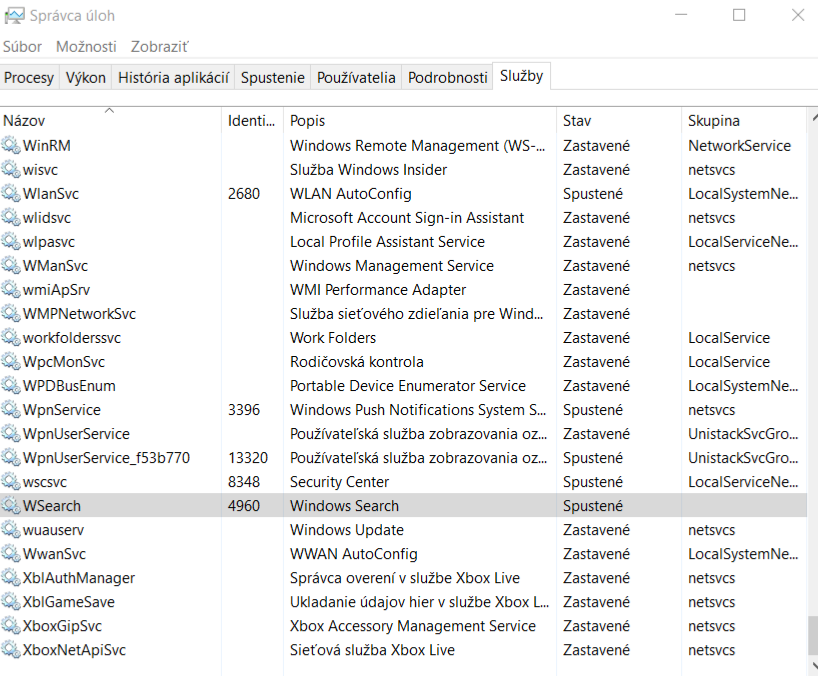Switch to the Používatelia tab
This screenshot has height=676, width=818.
(x=356, y=78)
